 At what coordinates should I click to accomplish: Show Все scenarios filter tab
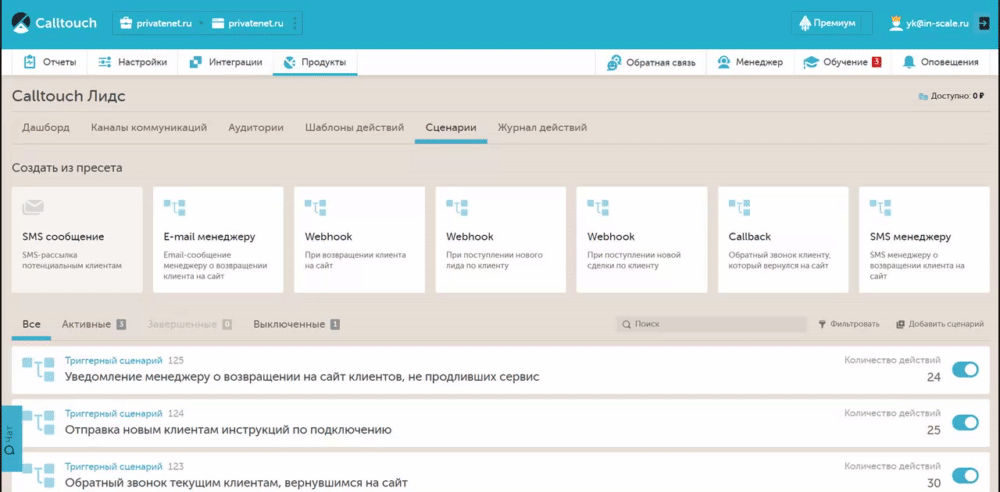click(x=31, y=324)
